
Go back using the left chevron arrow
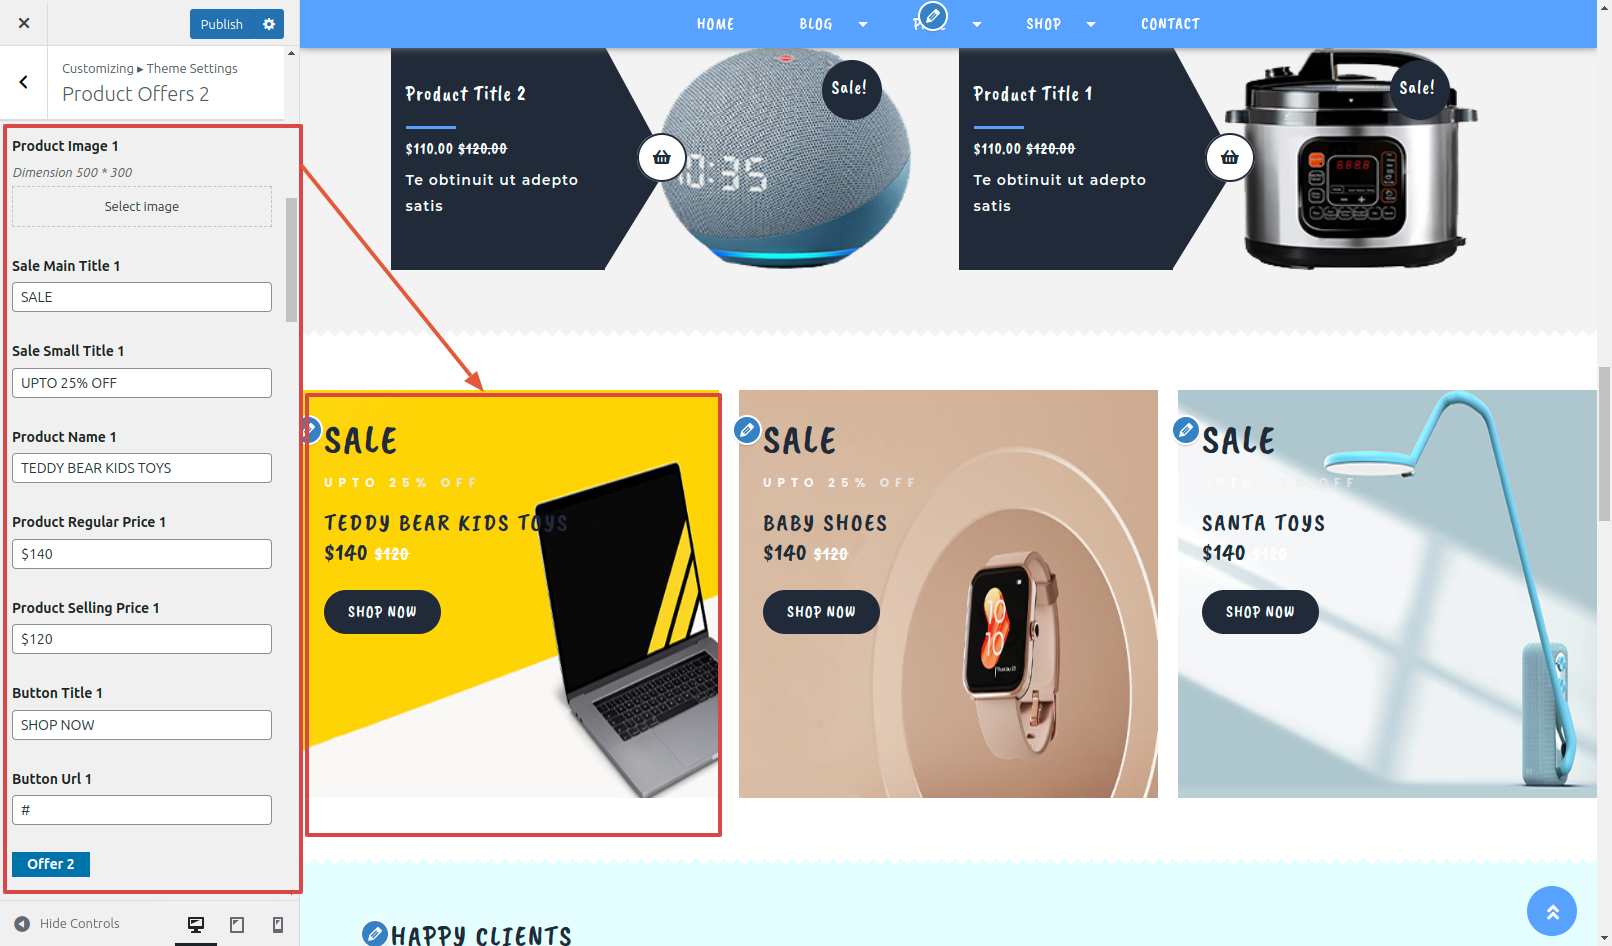23,82
